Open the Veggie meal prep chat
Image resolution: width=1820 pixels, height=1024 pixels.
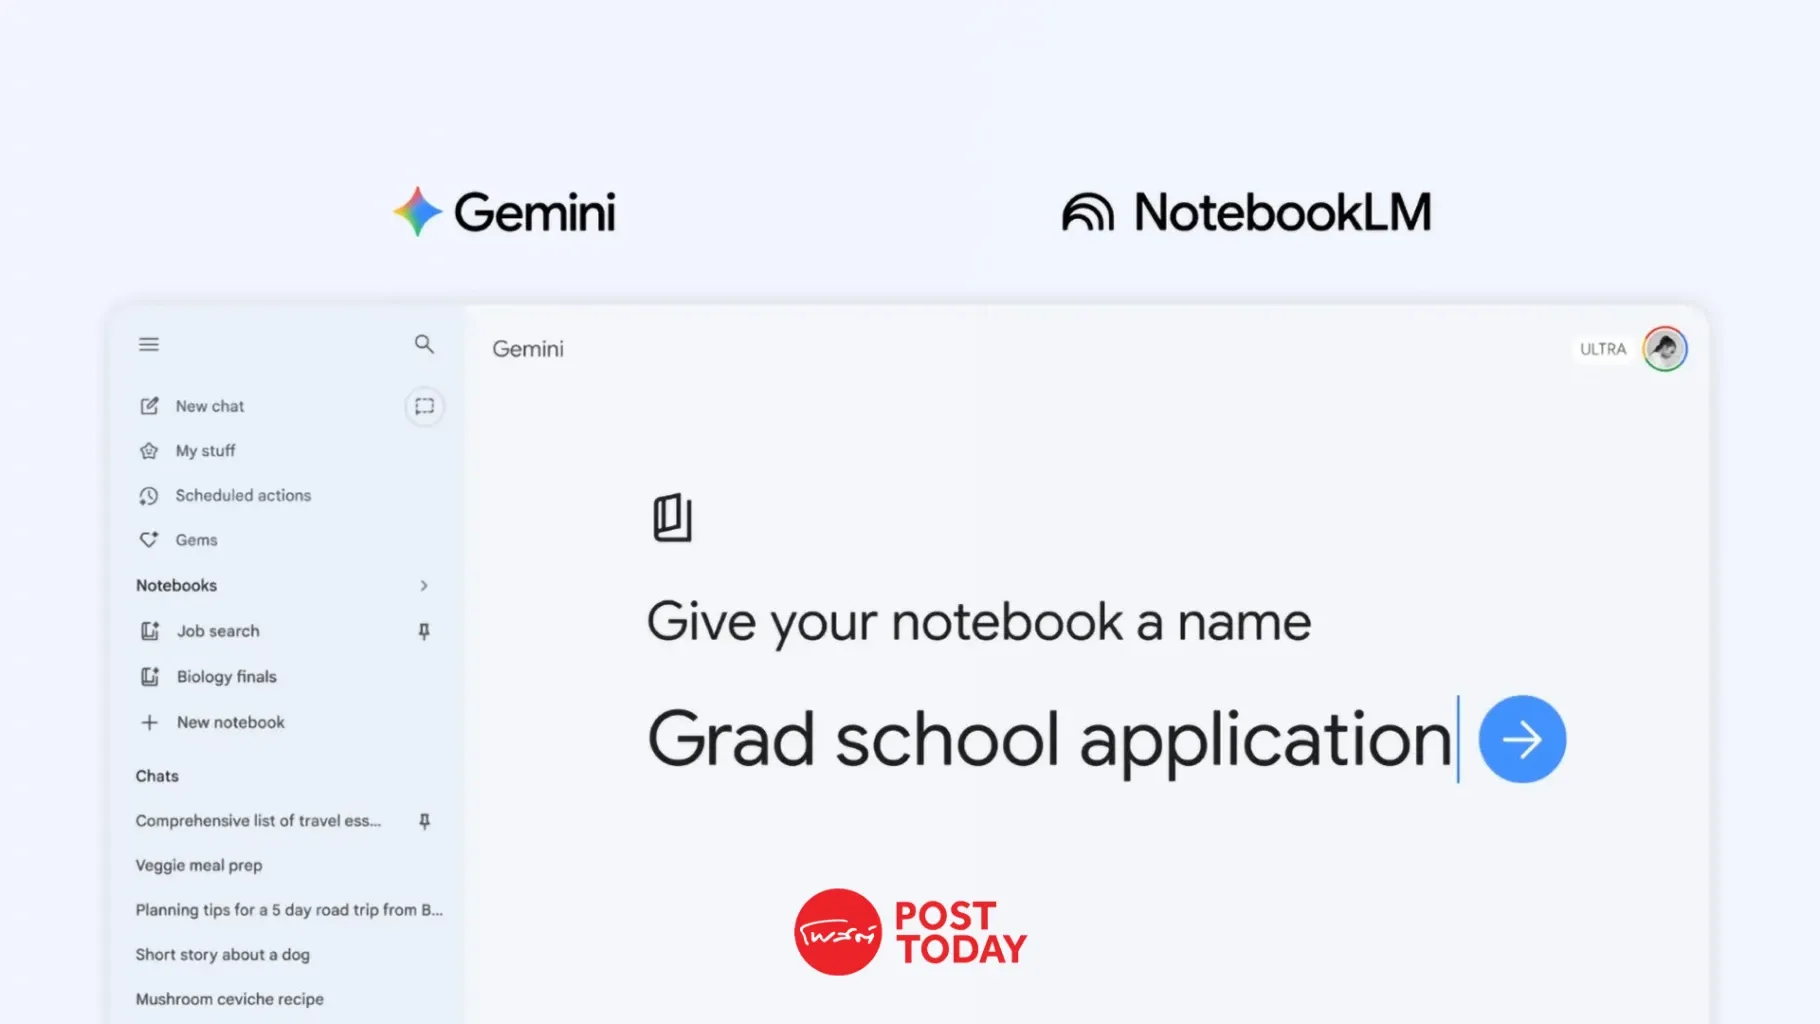[199, 866]
